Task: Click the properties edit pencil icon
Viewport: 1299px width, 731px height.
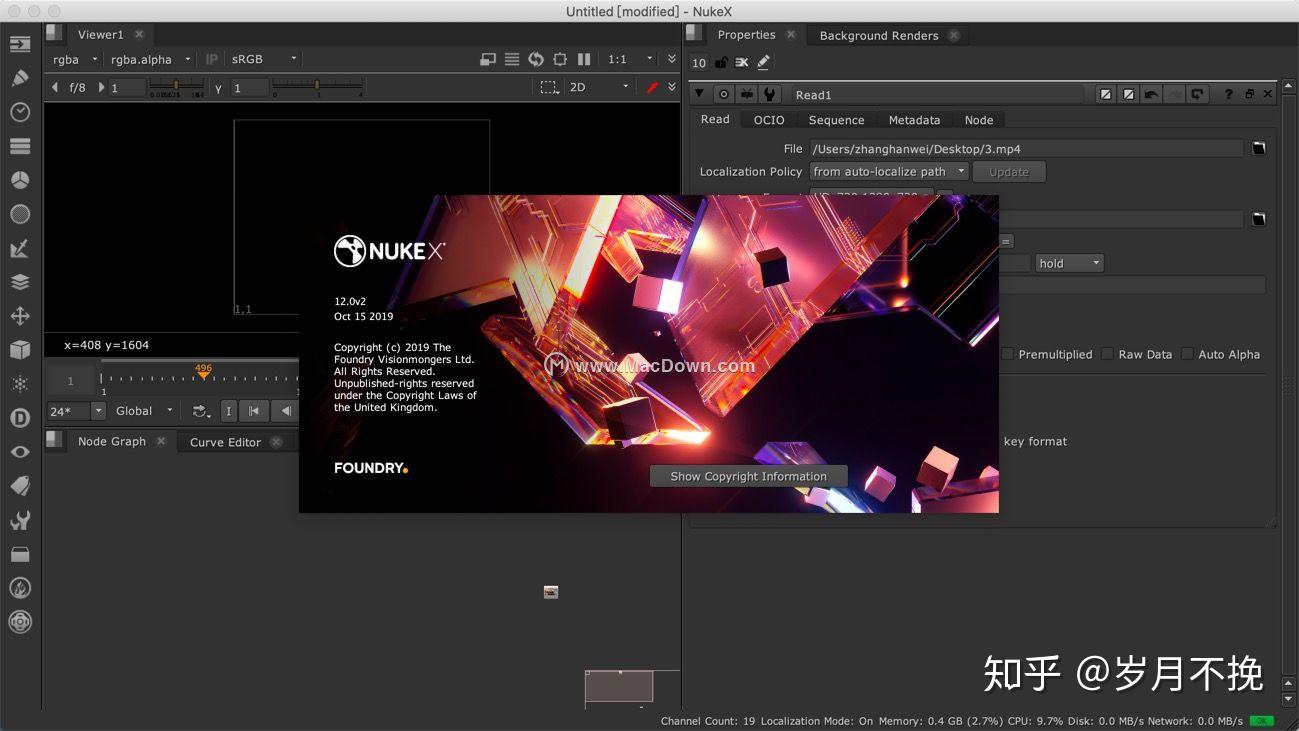Action: click(x=764, y=62)
